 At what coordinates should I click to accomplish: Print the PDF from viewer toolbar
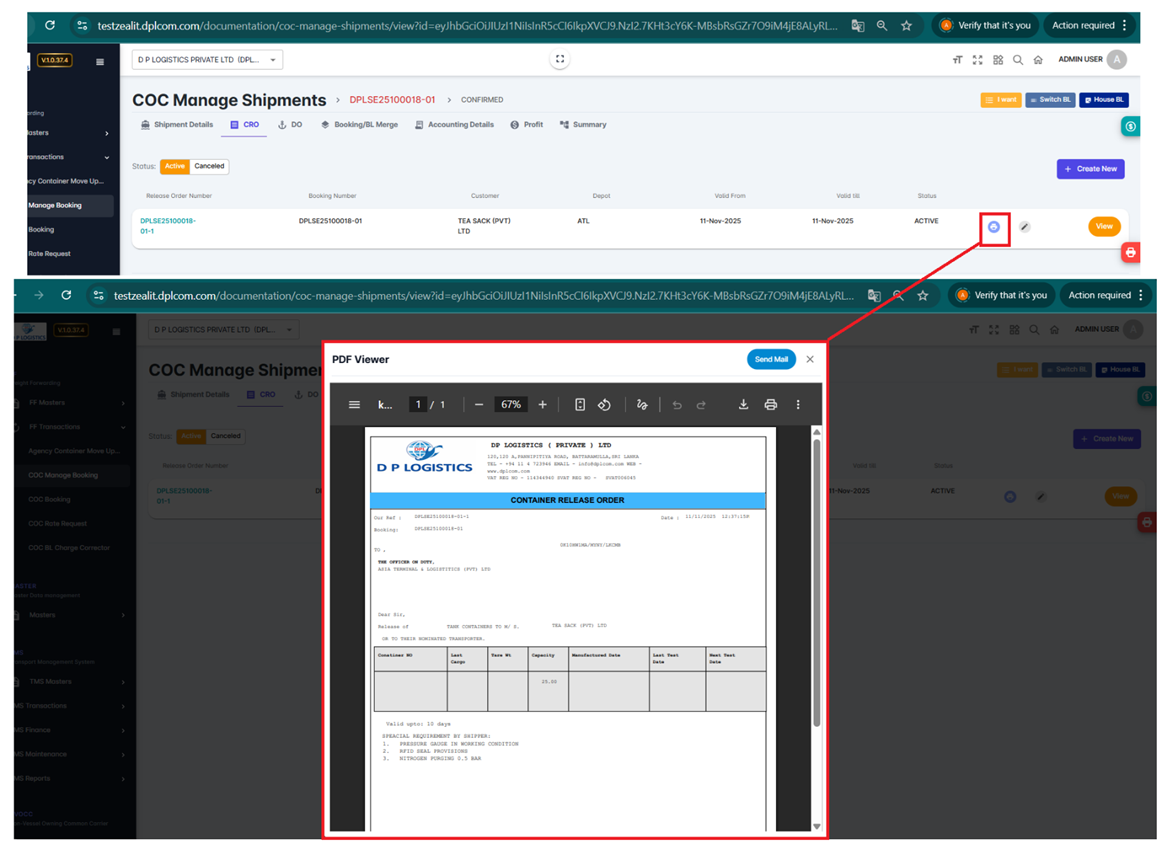[x=770, y=405]
